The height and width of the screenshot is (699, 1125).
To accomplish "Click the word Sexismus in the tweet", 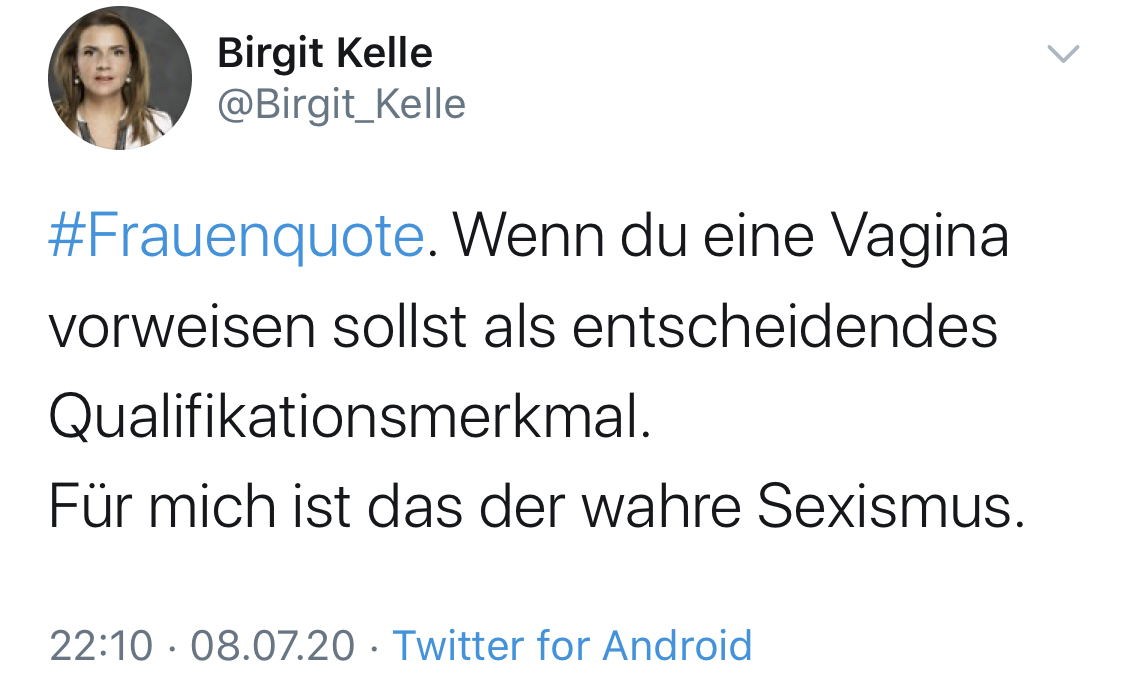I will (891, 509).
